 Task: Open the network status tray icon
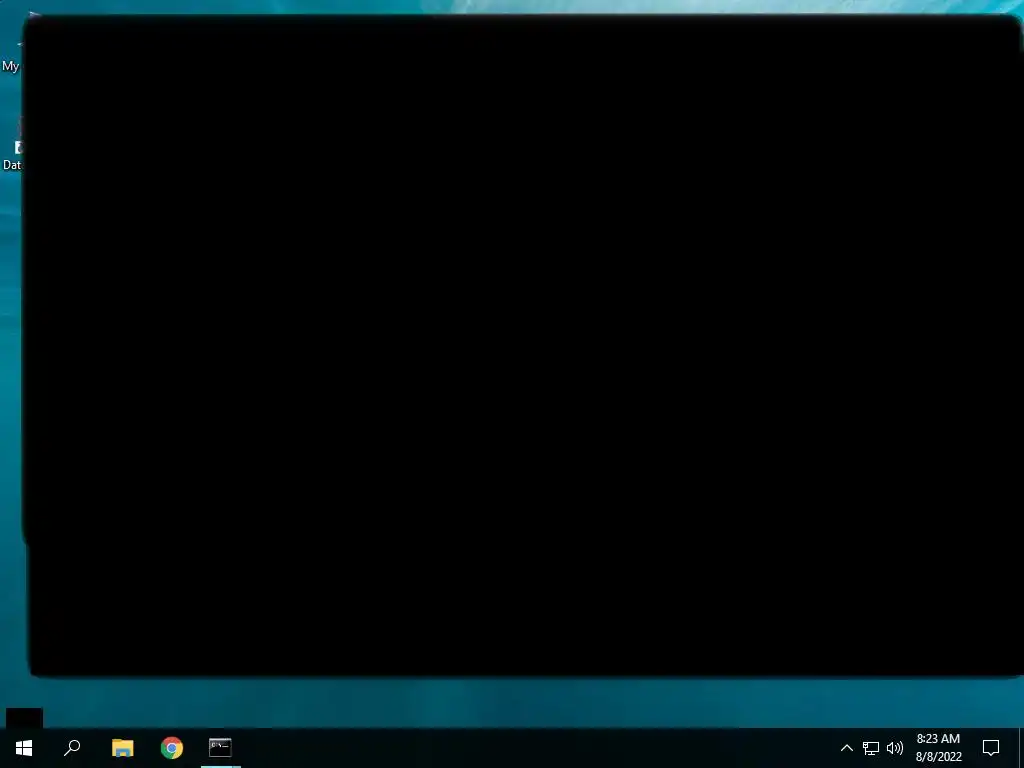coord(871,748)
